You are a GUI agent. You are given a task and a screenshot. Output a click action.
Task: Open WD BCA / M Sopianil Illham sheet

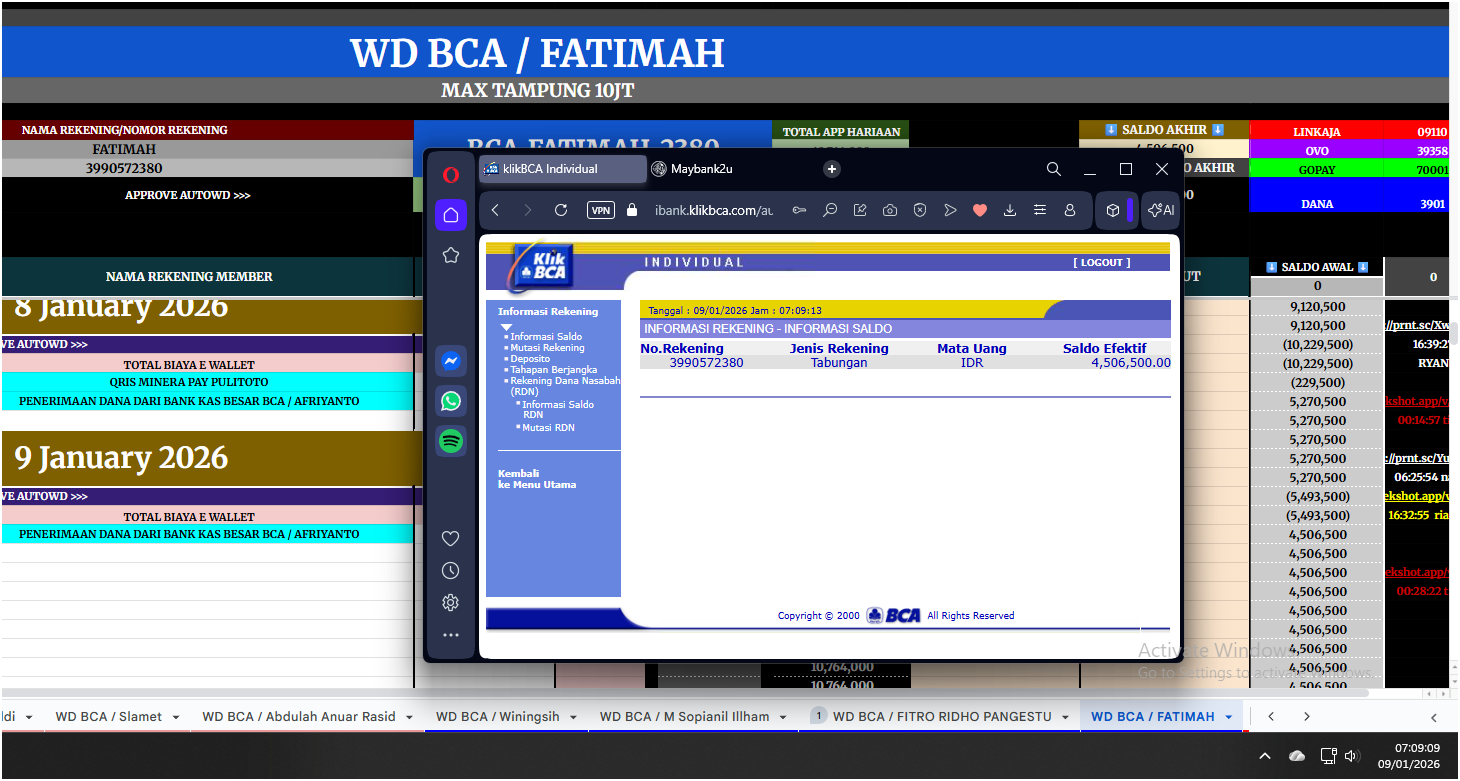(x=685, y=716)
